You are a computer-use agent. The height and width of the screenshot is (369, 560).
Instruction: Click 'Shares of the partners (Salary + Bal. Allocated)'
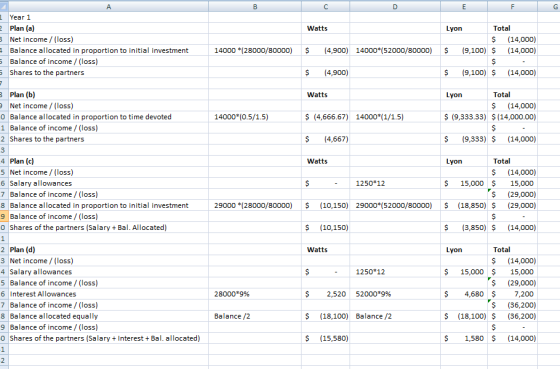pyautogui.click(x=88, y=228)
